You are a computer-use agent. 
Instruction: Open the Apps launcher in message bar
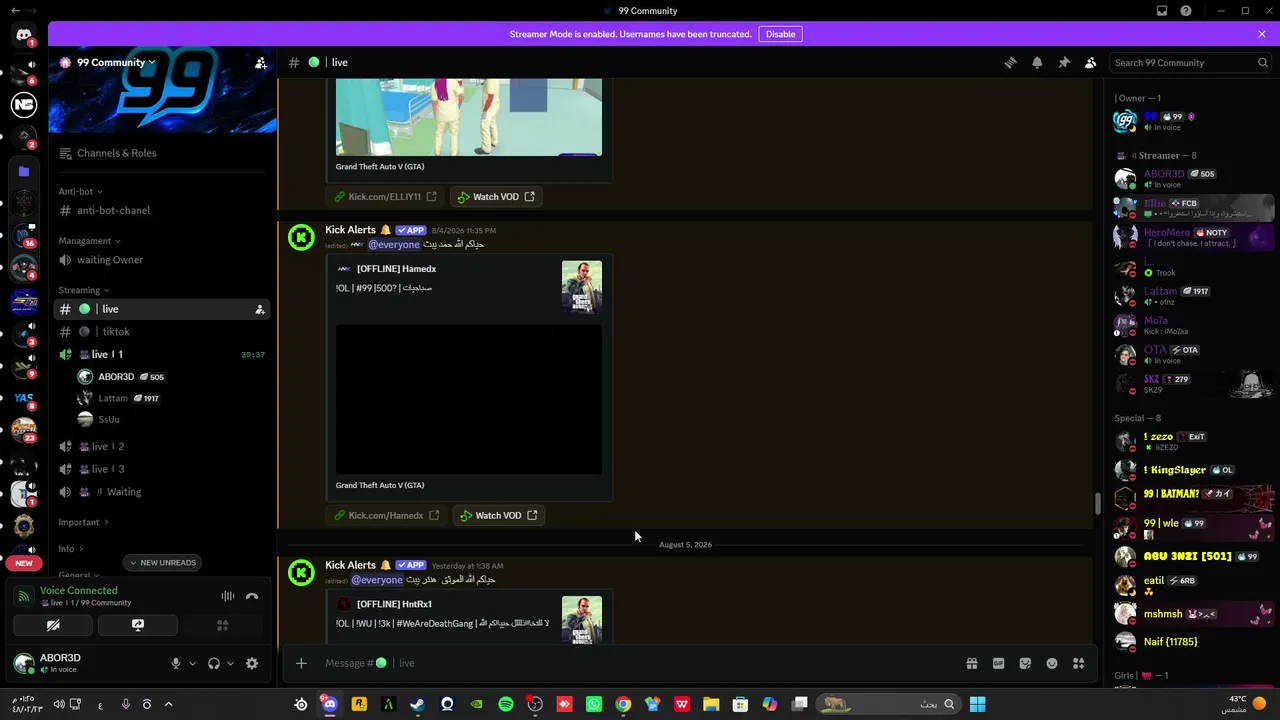point(1078,663)
